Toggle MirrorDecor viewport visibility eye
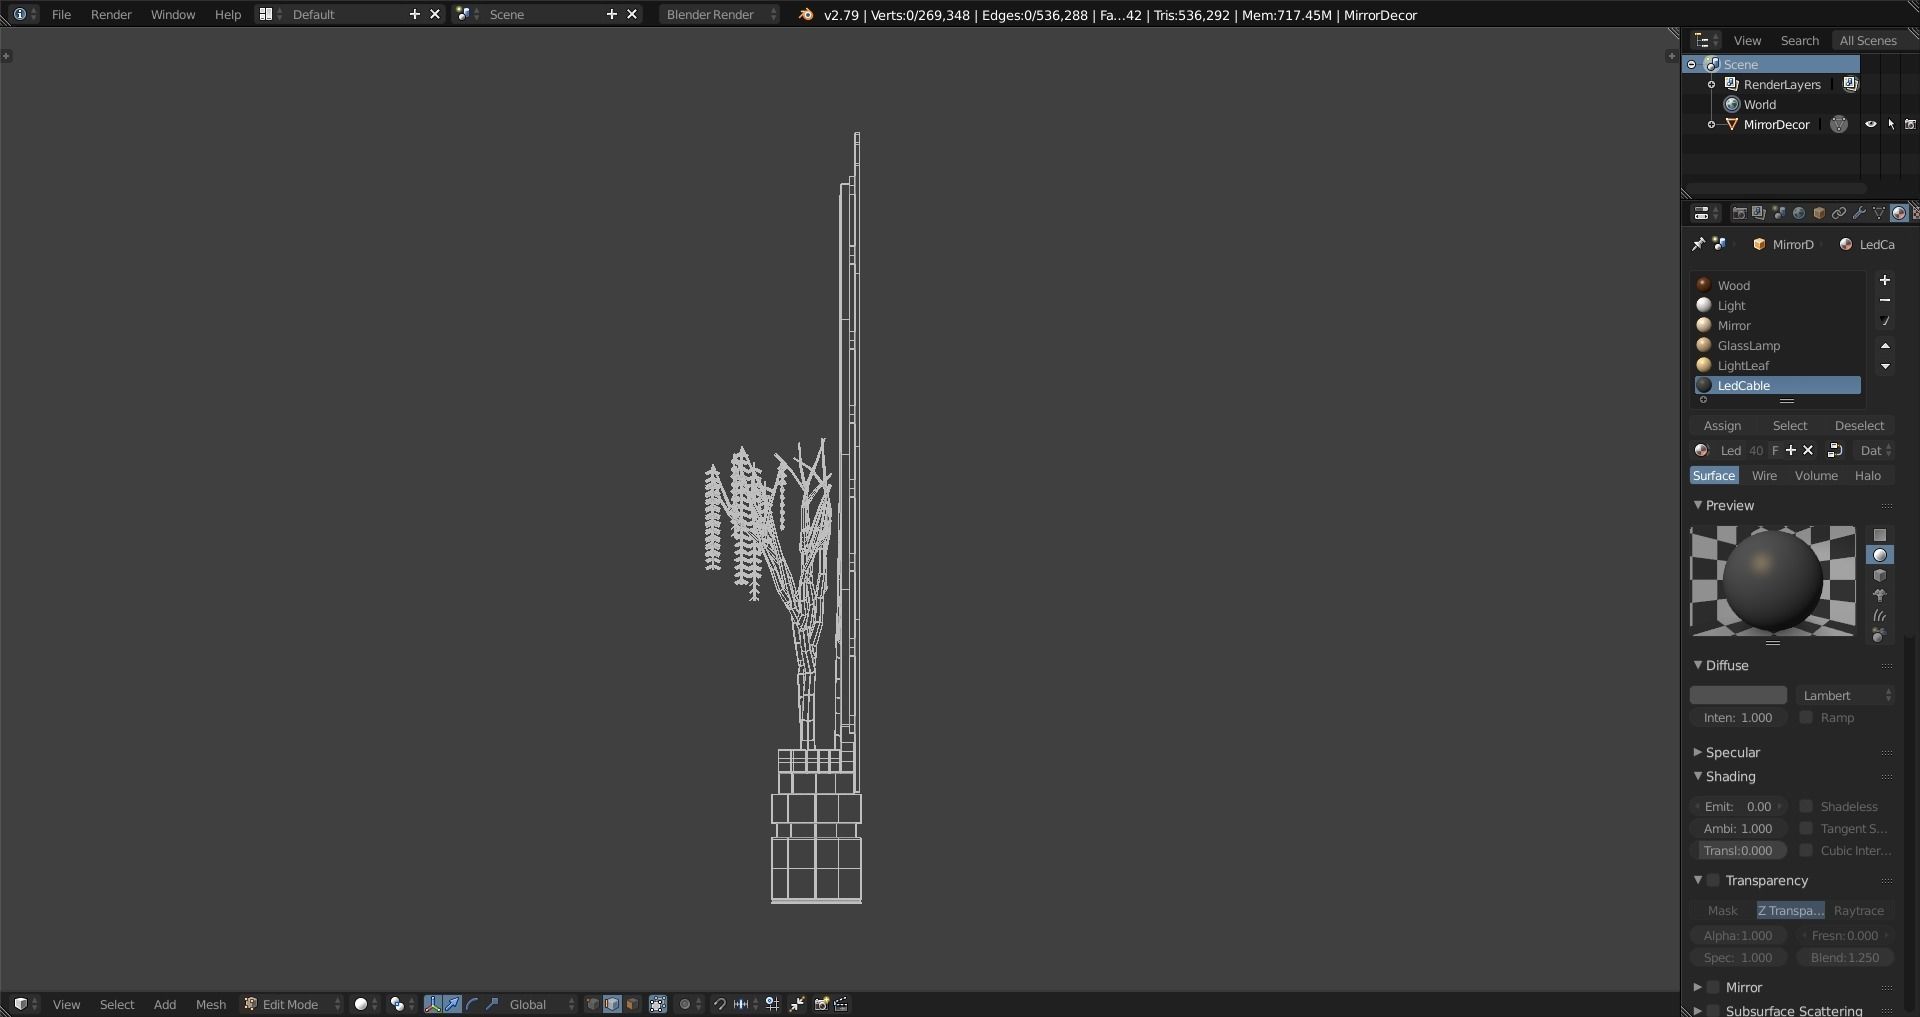Image resolution: width=1920 pixels, height=1017 pixels. pos(1871,124)
